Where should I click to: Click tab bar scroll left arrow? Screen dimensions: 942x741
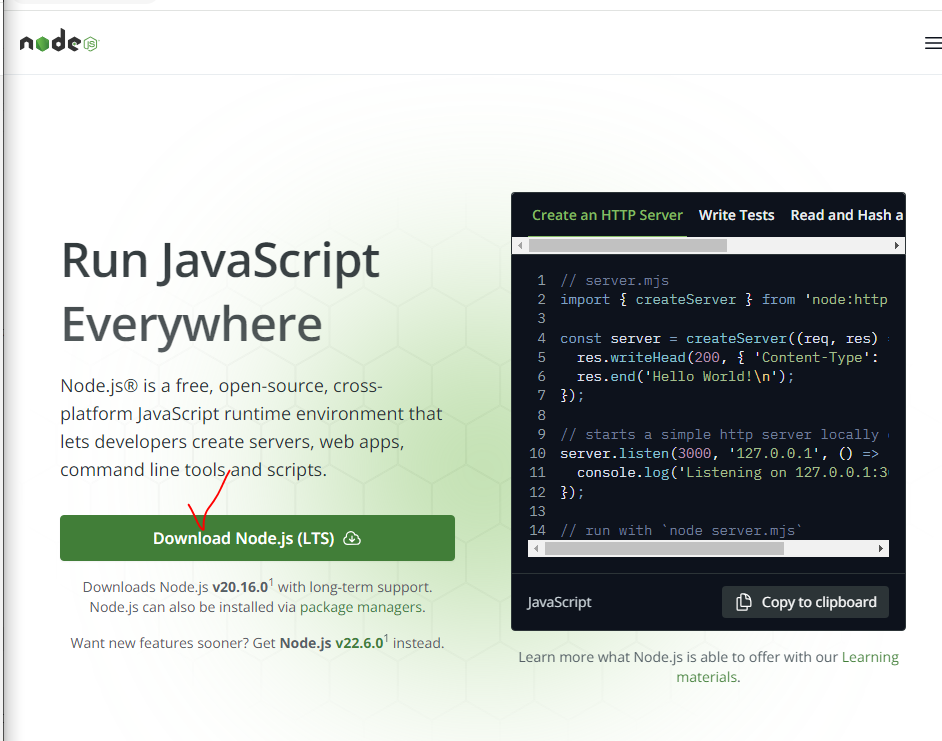[520, 245]
